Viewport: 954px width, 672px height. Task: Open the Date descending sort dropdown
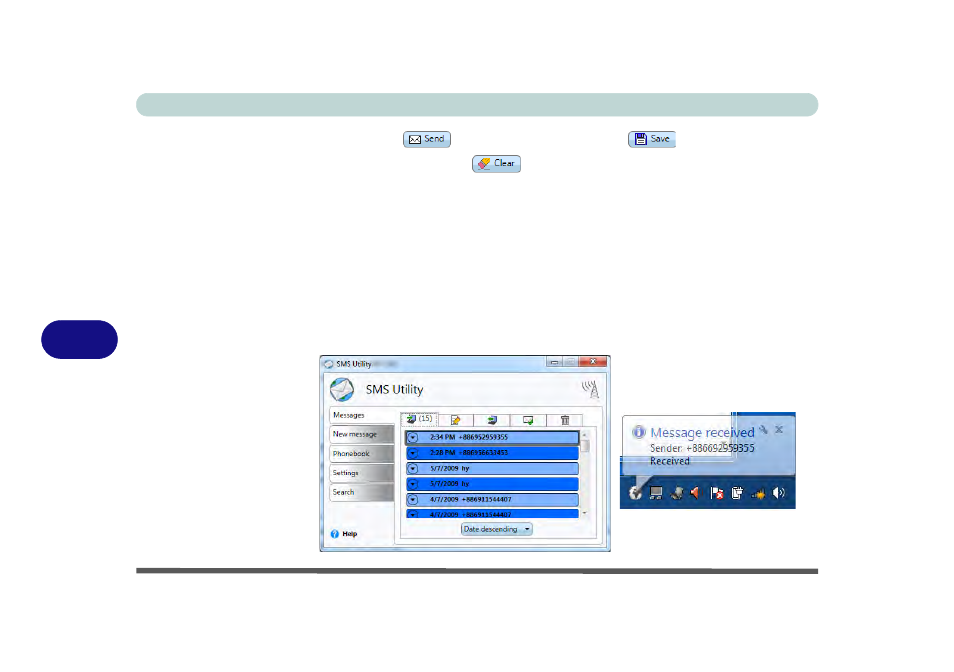tap(496, 529)
